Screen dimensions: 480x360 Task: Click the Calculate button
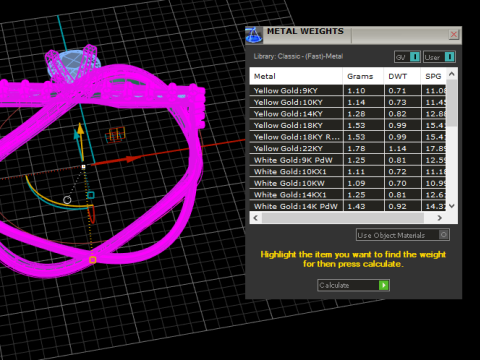(x=353, y=285)
